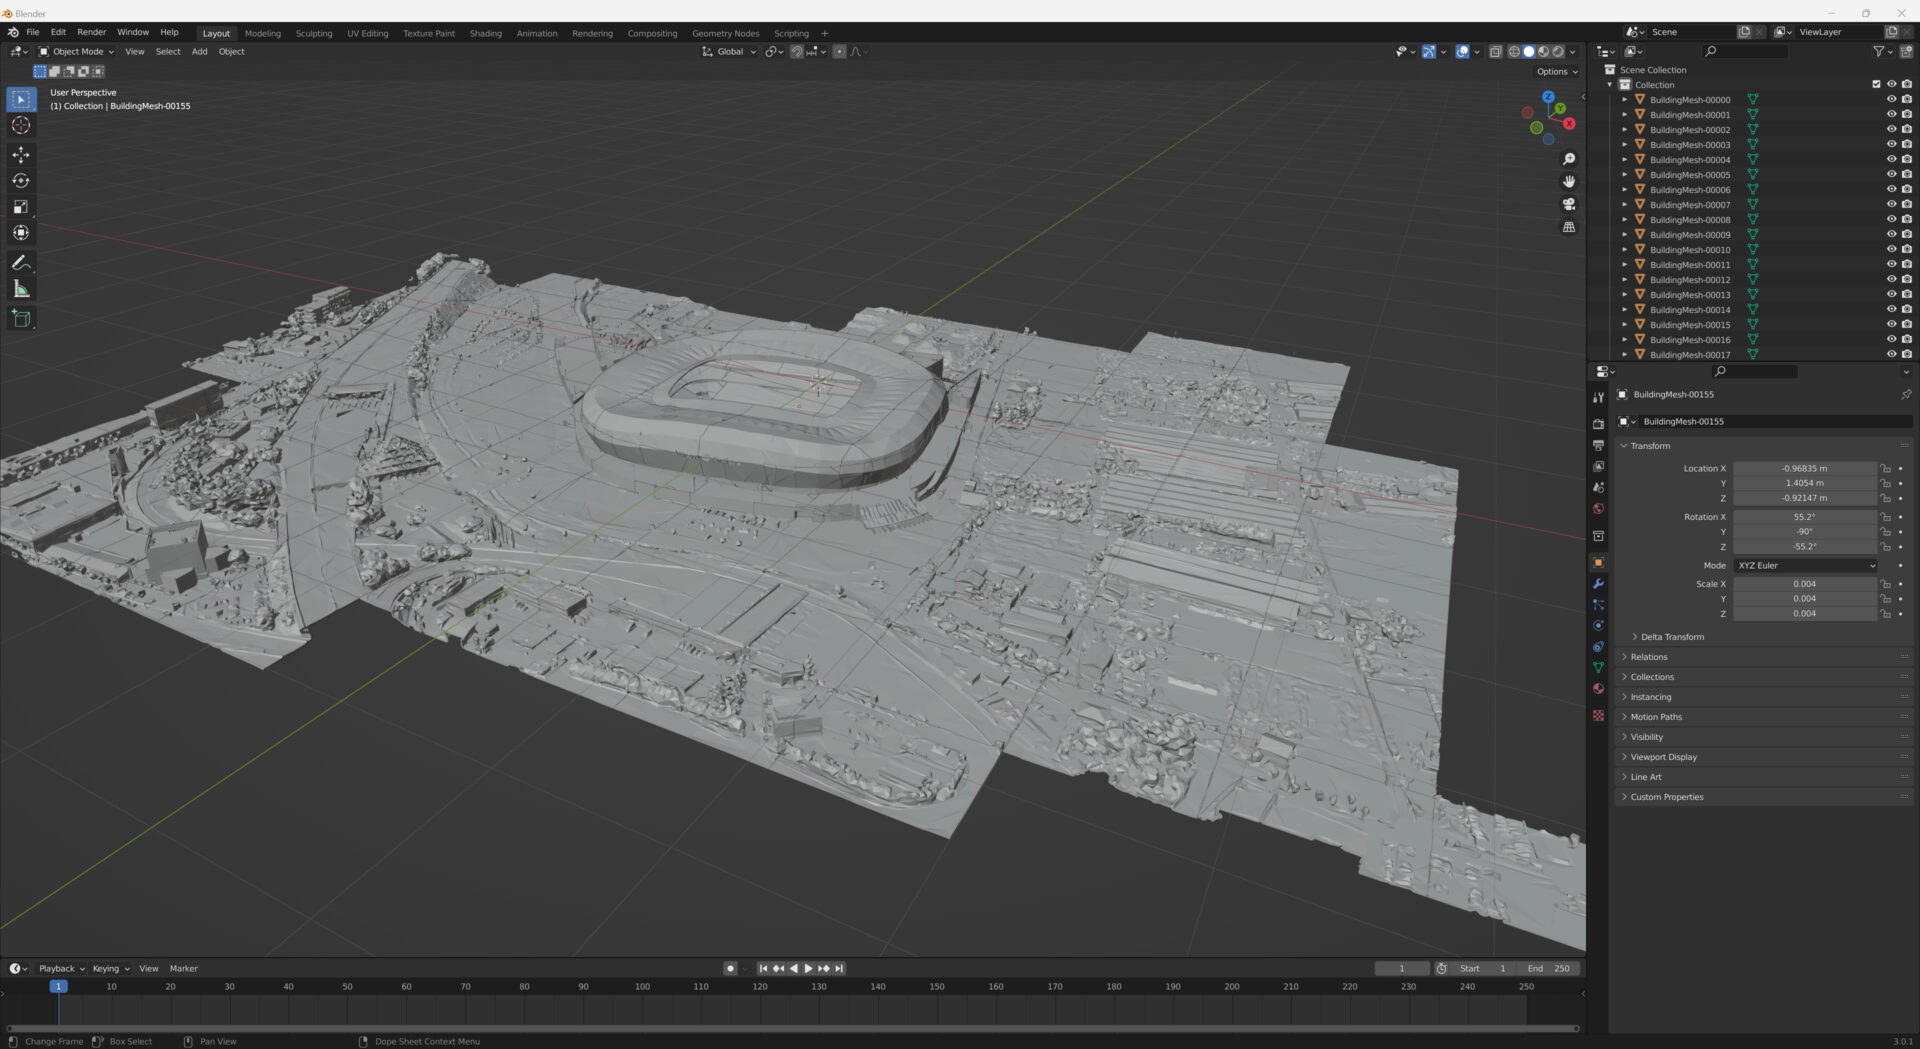Viewport: 1920px width, 1049px height.
Task: Switch viewport to wireframe shading
Action: pos(1513,51)
